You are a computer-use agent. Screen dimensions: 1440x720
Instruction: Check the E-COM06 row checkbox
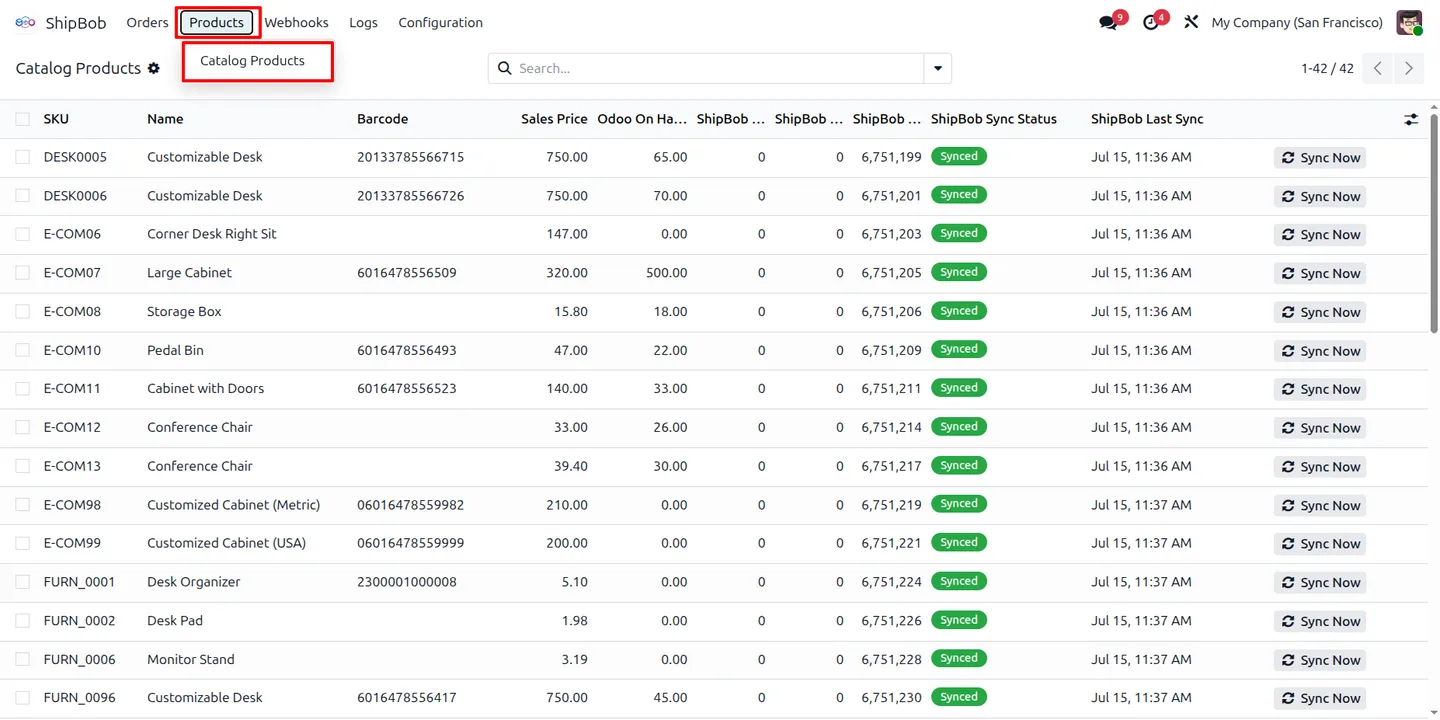pyautogui.click(x=22, y=234)
